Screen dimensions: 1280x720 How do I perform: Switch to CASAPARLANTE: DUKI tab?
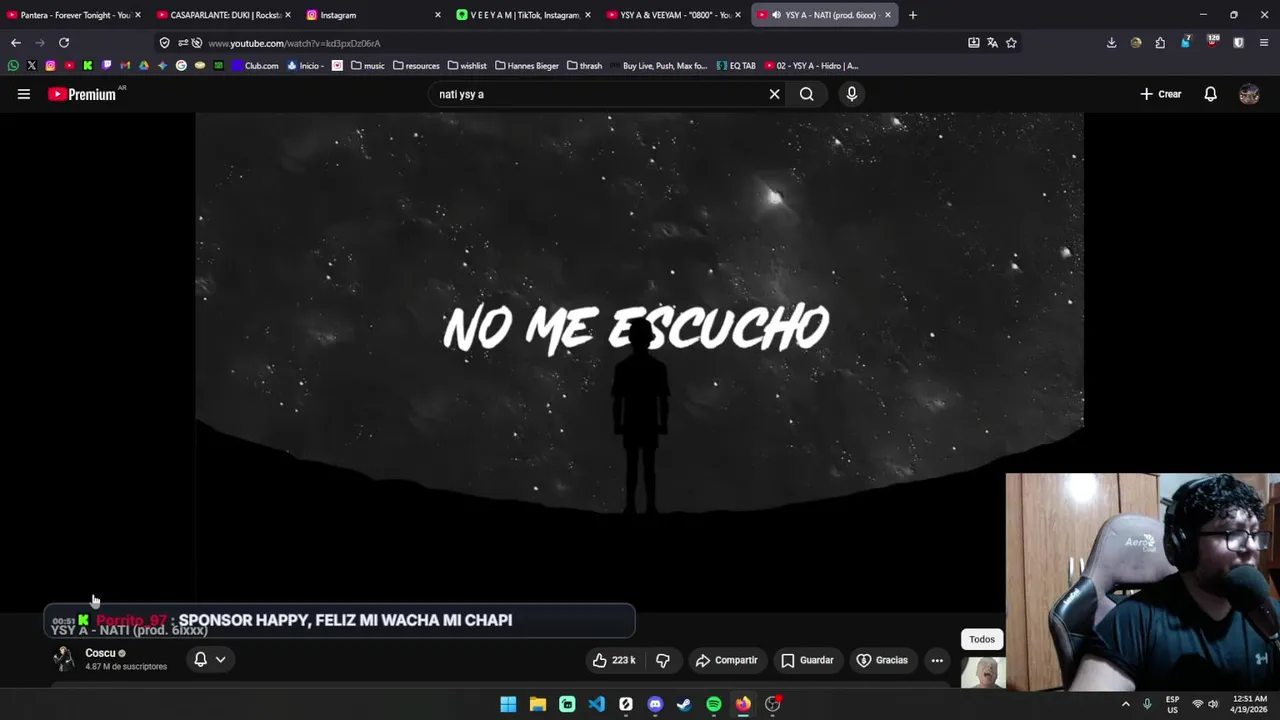[x=224, y=15]
